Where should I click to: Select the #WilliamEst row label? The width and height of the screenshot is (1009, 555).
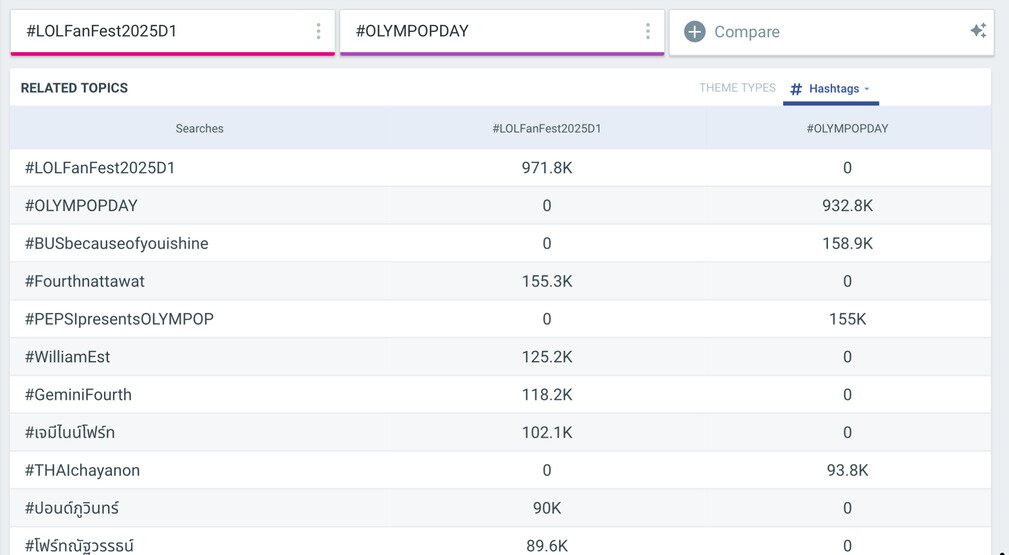click(x=67, y=357)
